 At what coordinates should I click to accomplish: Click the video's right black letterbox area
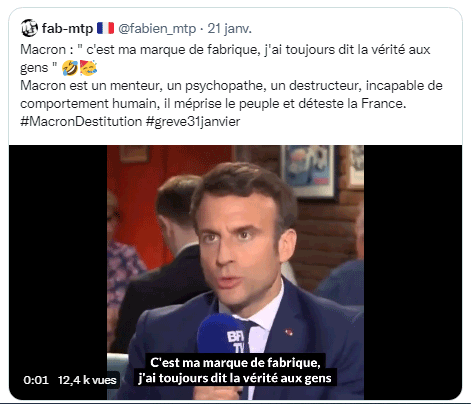(x=413, y=272)
